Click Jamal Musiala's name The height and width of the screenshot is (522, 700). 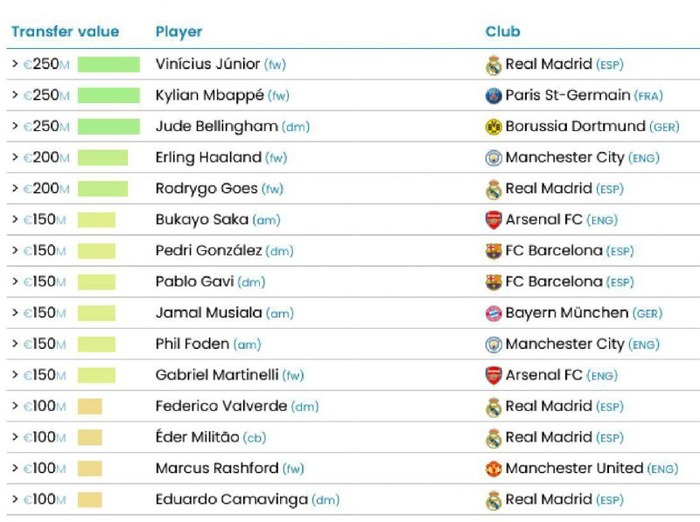coord(208,313)
